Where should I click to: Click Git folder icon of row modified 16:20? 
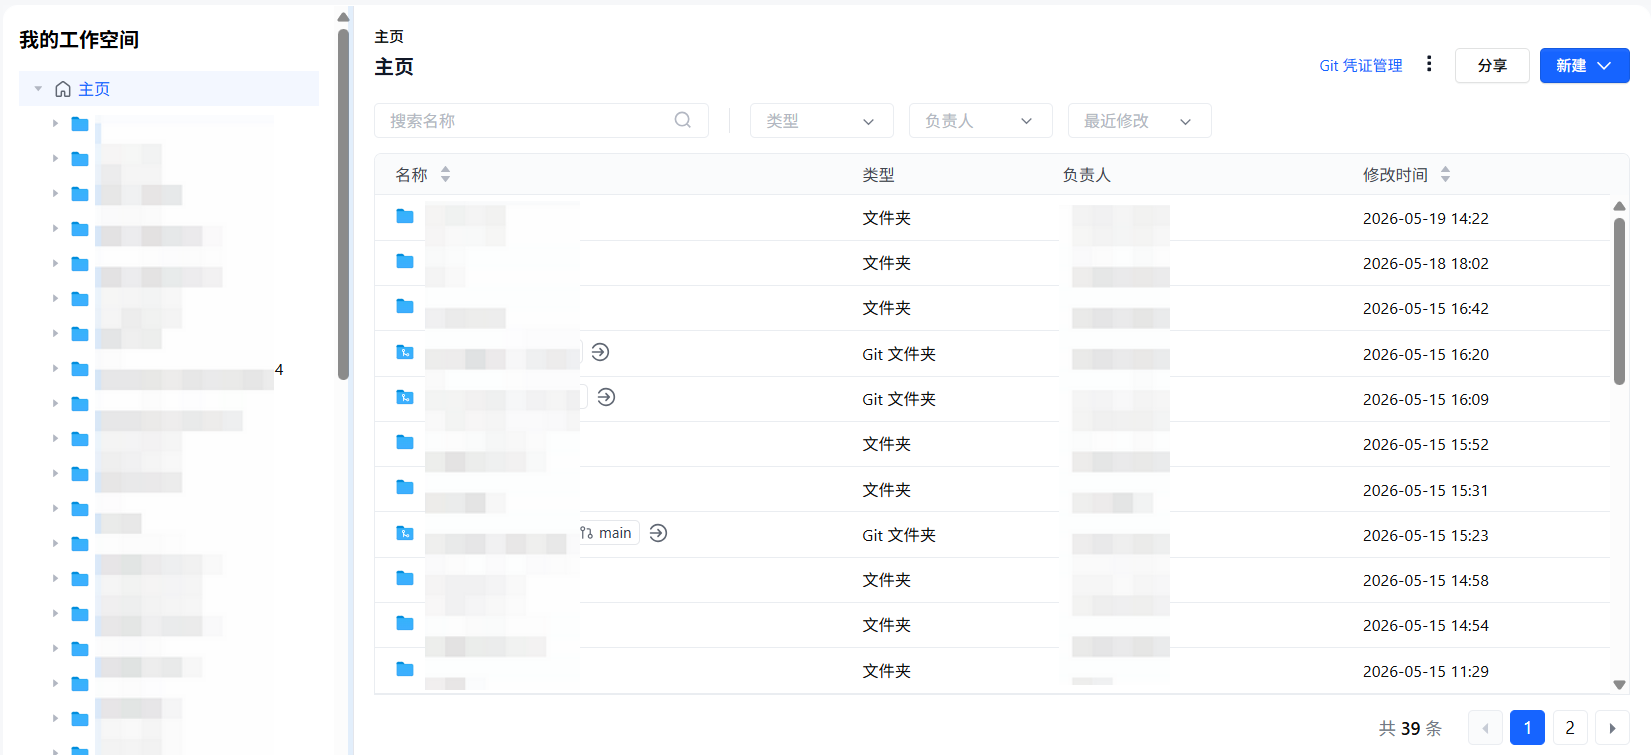tap(405, 352)
